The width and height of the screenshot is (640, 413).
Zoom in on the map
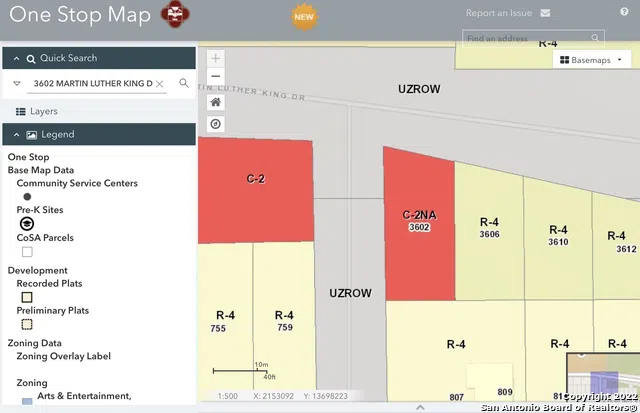(x=216, y=59)
